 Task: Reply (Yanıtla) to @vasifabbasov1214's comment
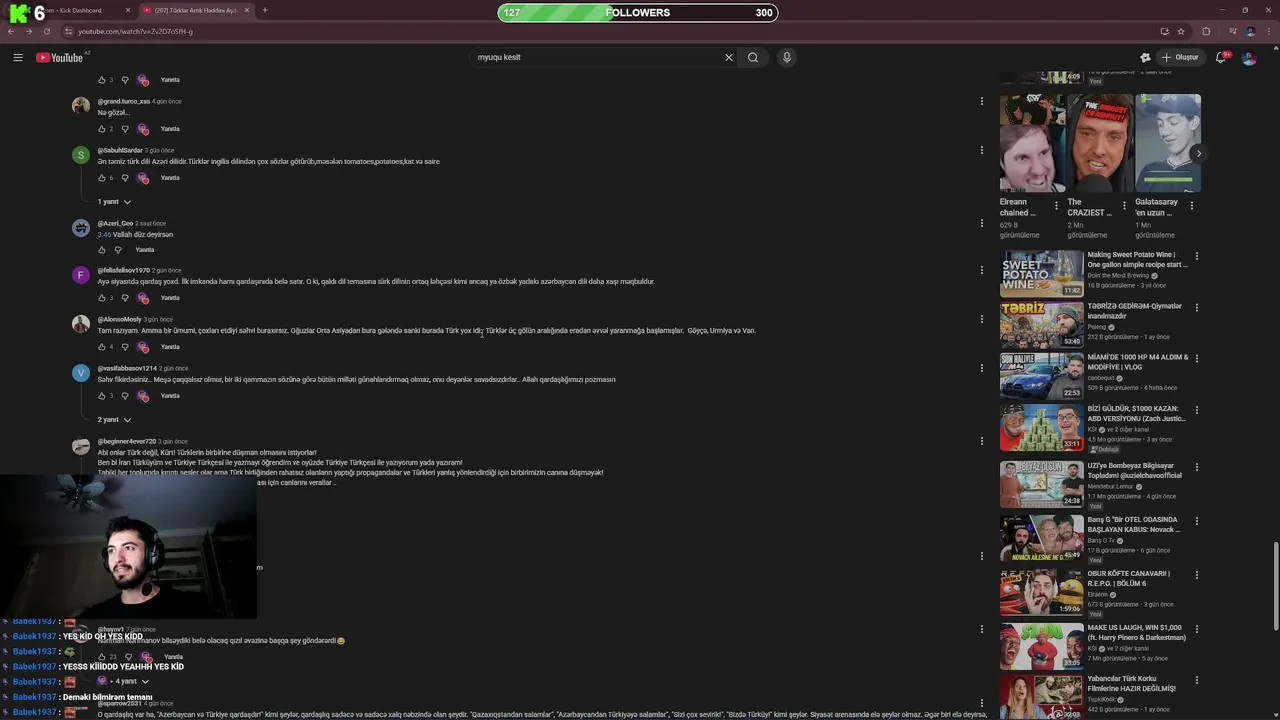point(170,396)
